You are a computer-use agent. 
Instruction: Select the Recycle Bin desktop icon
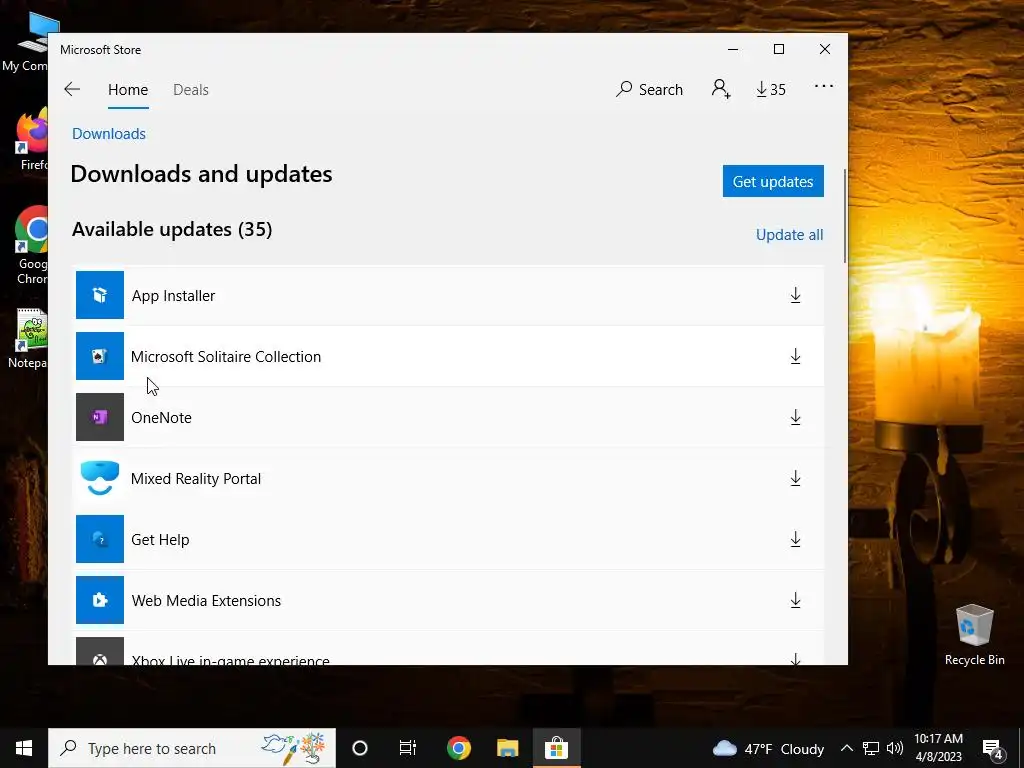point(974,635)
